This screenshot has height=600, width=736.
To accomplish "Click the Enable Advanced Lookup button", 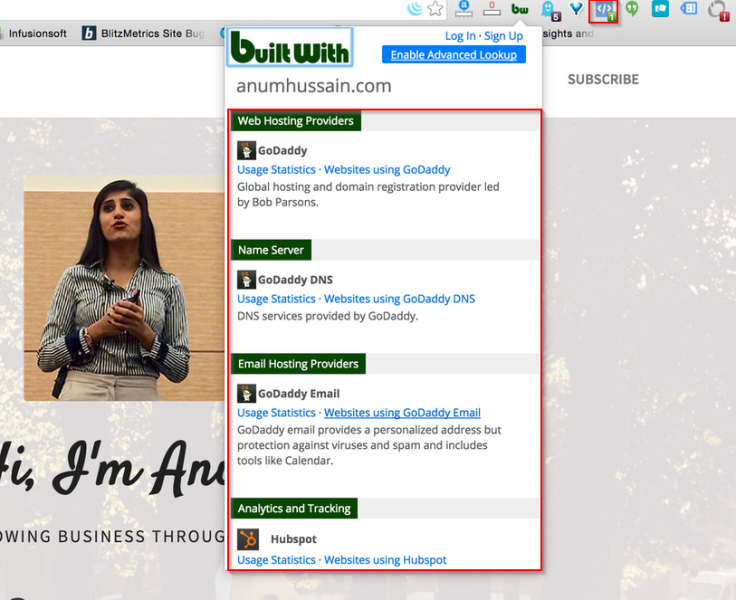I will coord(453,54).
